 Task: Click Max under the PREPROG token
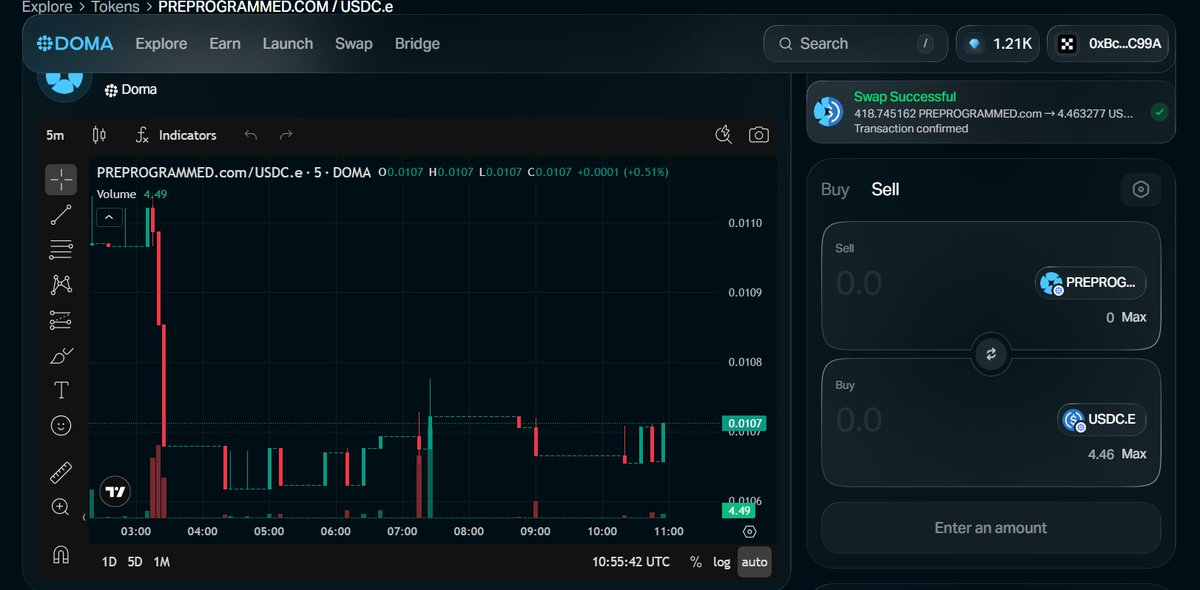(1134, 317)
